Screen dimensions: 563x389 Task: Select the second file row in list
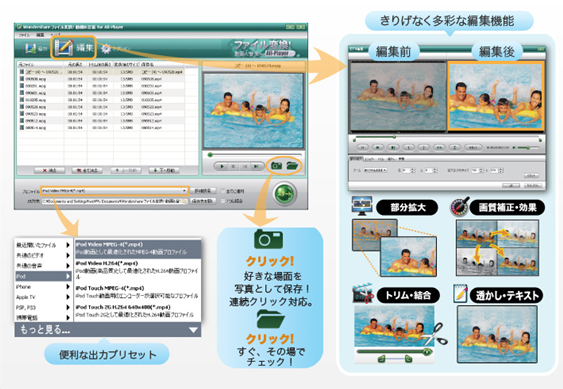pos(102,79)
